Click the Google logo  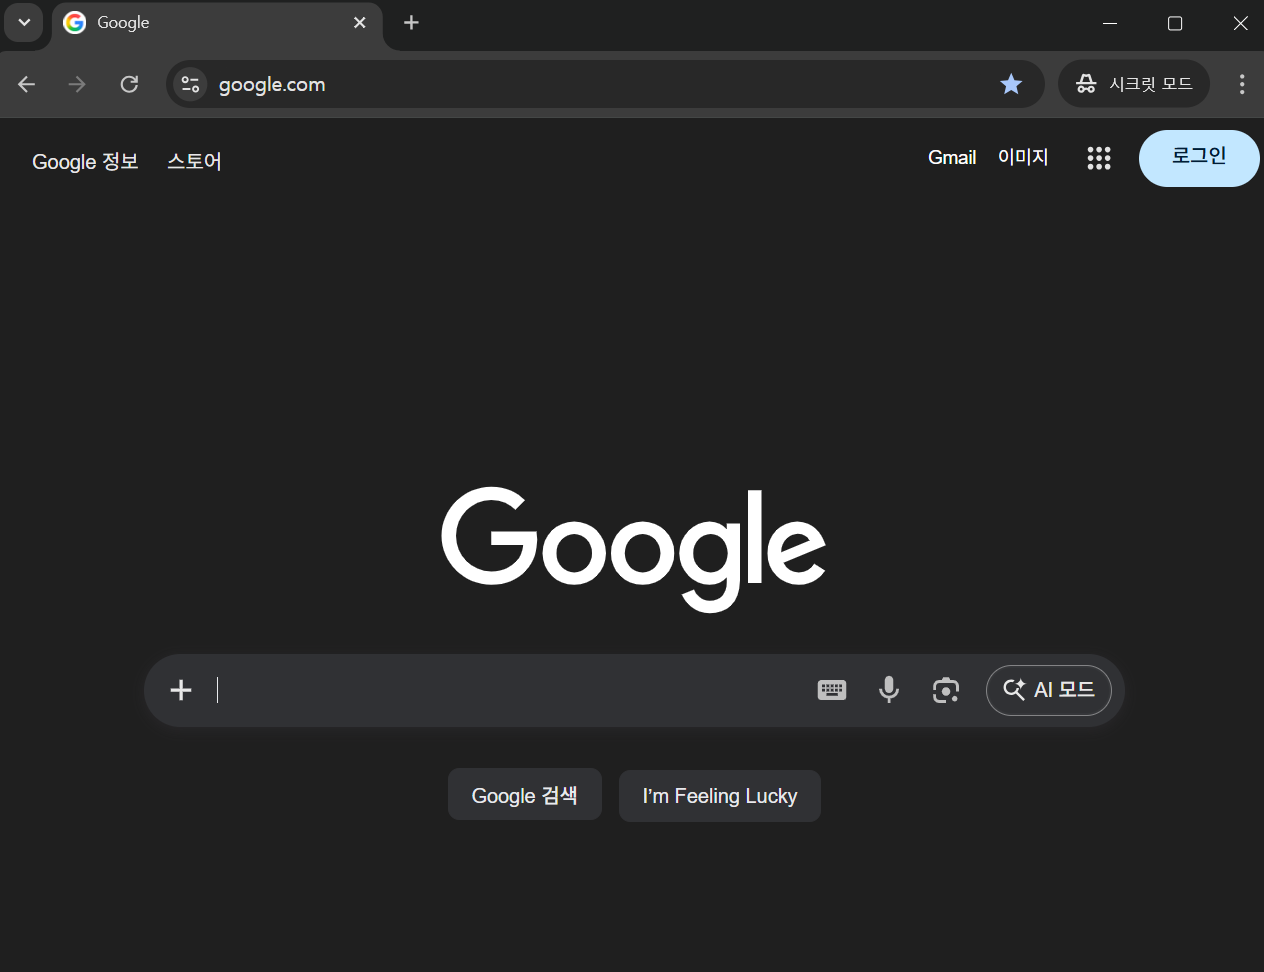tap(633, 549)
